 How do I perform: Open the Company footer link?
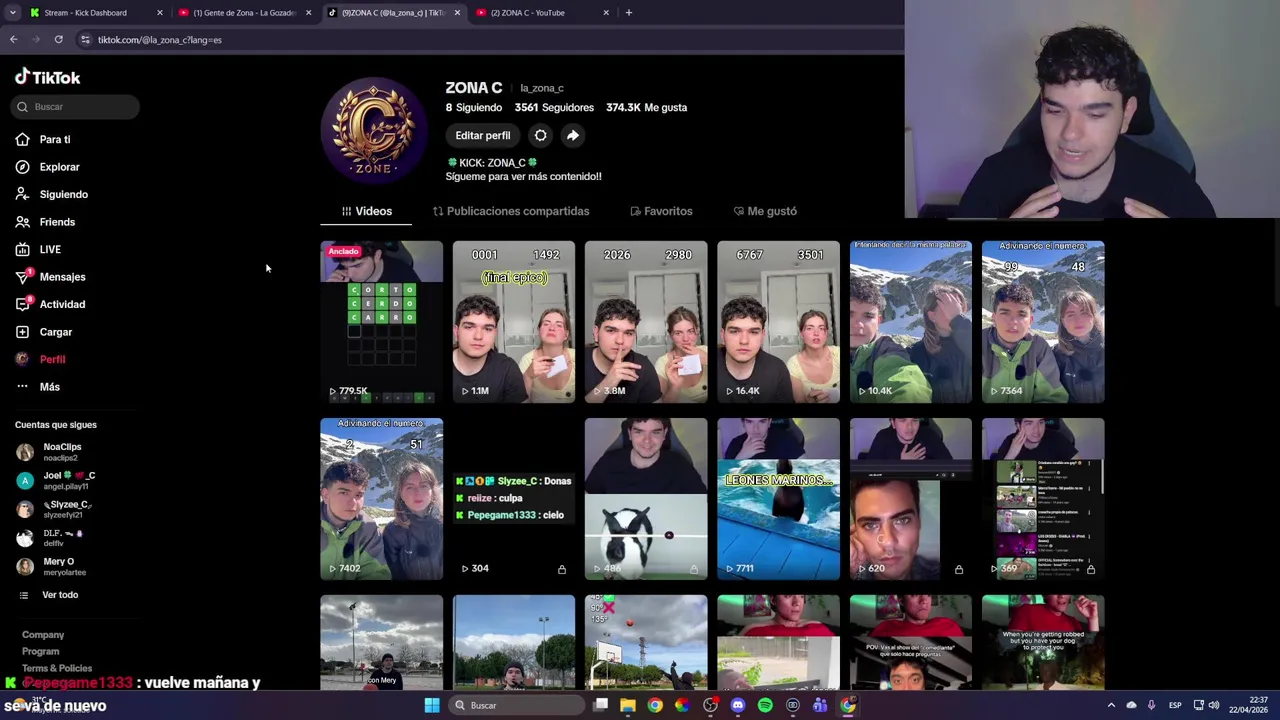point(43,635)
